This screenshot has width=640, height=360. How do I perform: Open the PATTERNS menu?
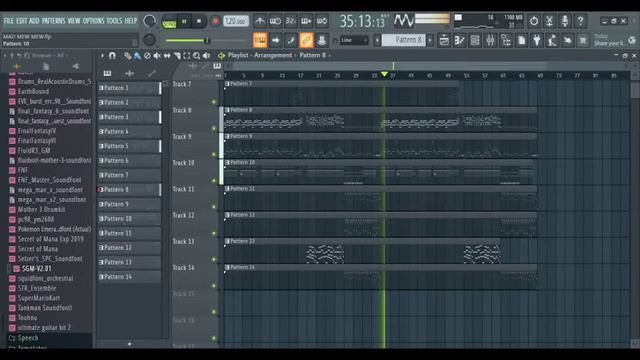click(53, 21)
